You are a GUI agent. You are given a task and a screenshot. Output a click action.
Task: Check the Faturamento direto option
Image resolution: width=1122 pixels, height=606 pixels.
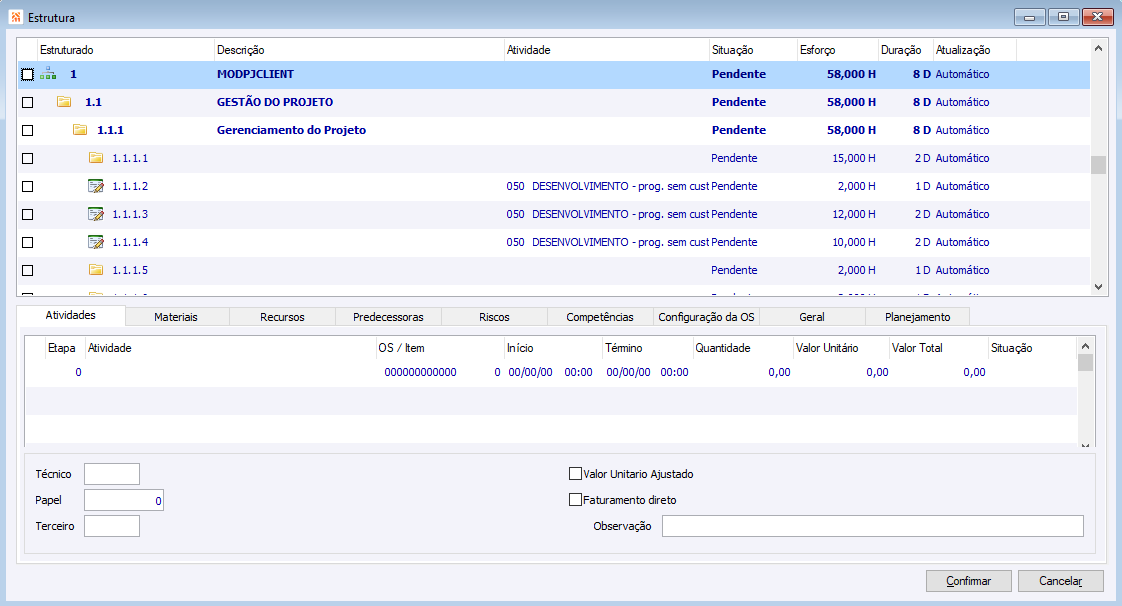pyautogui.click(x=575, y=499)
